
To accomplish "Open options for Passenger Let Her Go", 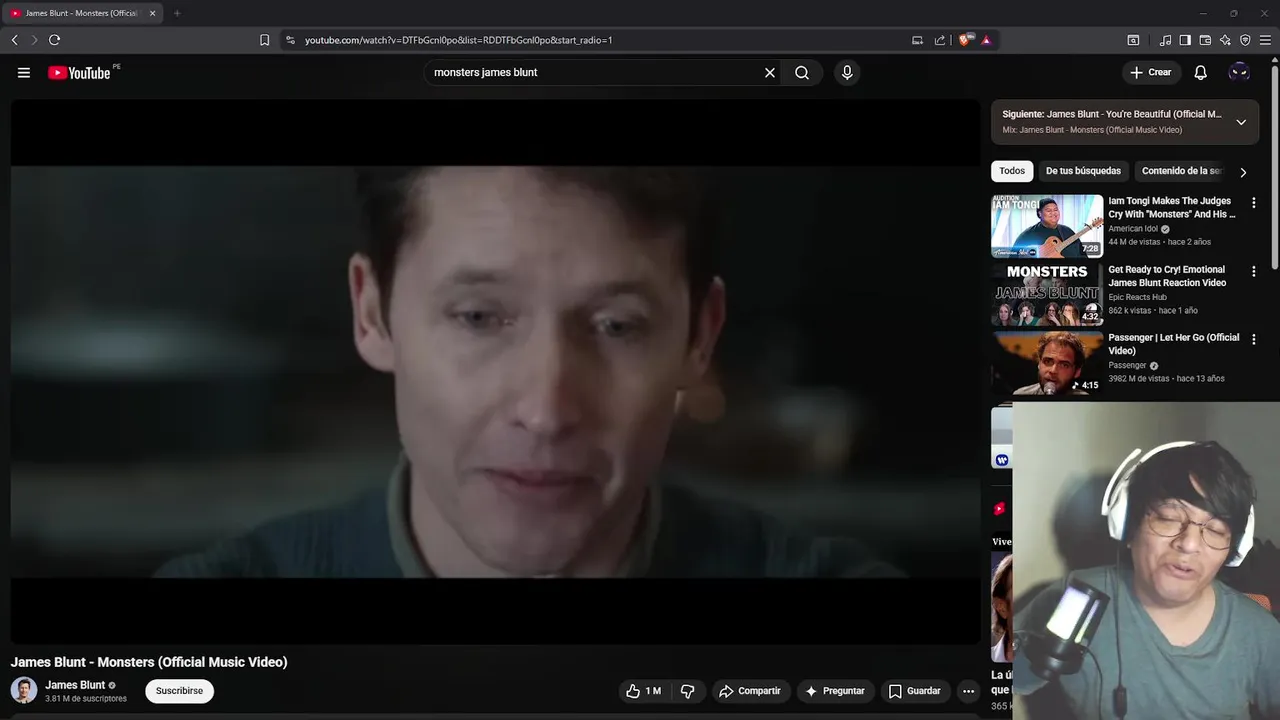I will click(x=1254, y=339).
